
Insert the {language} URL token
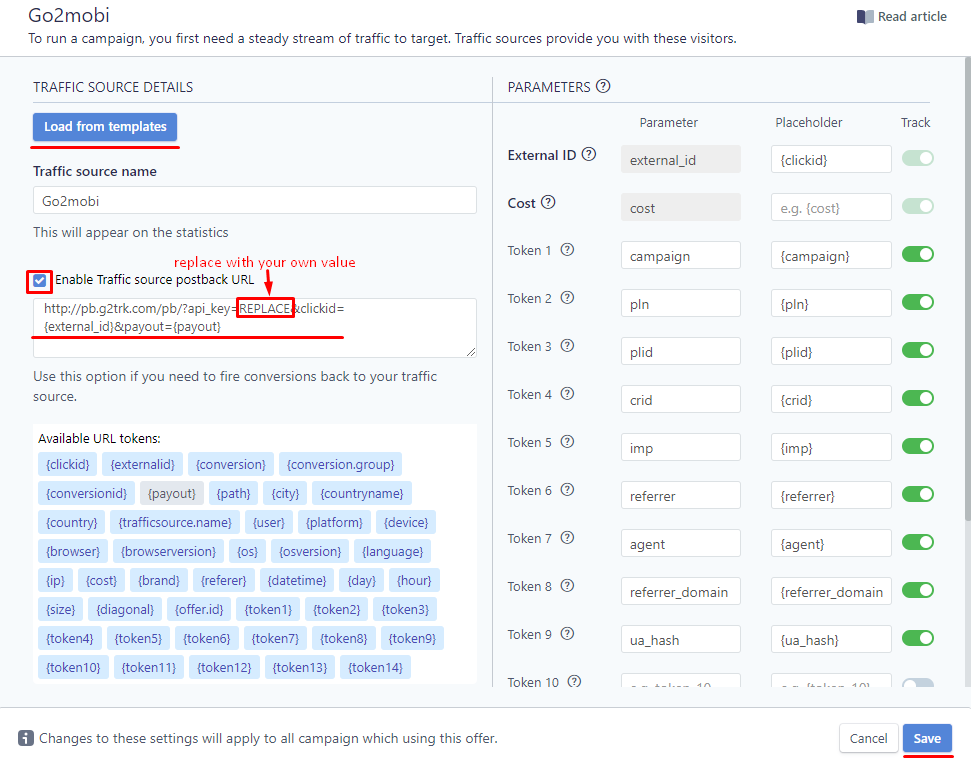point(393,551)
